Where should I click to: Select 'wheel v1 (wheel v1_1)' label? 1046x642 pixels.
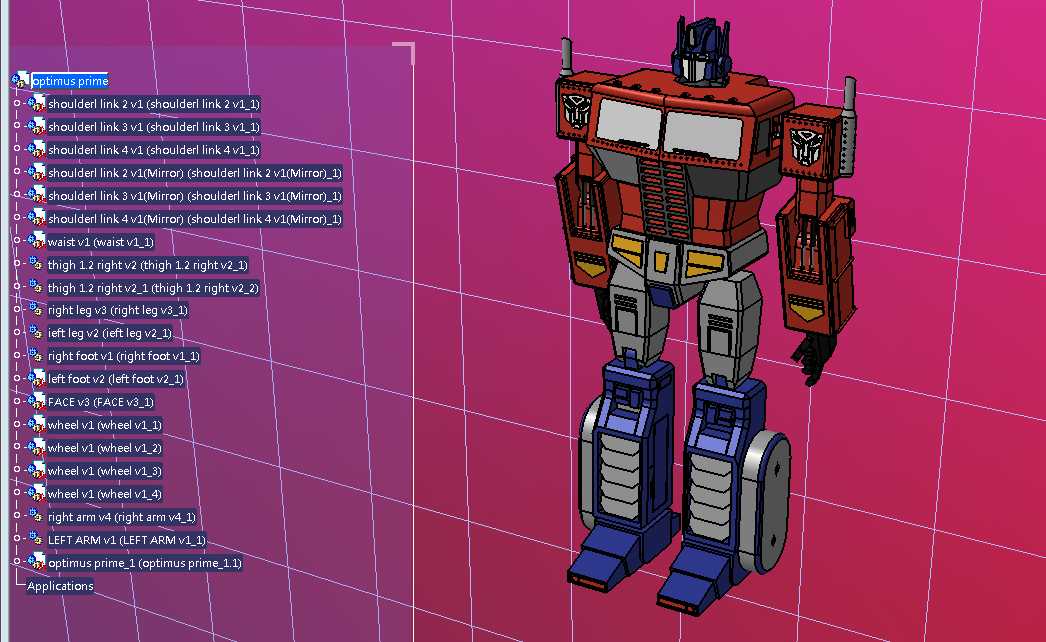pos(105,425)
